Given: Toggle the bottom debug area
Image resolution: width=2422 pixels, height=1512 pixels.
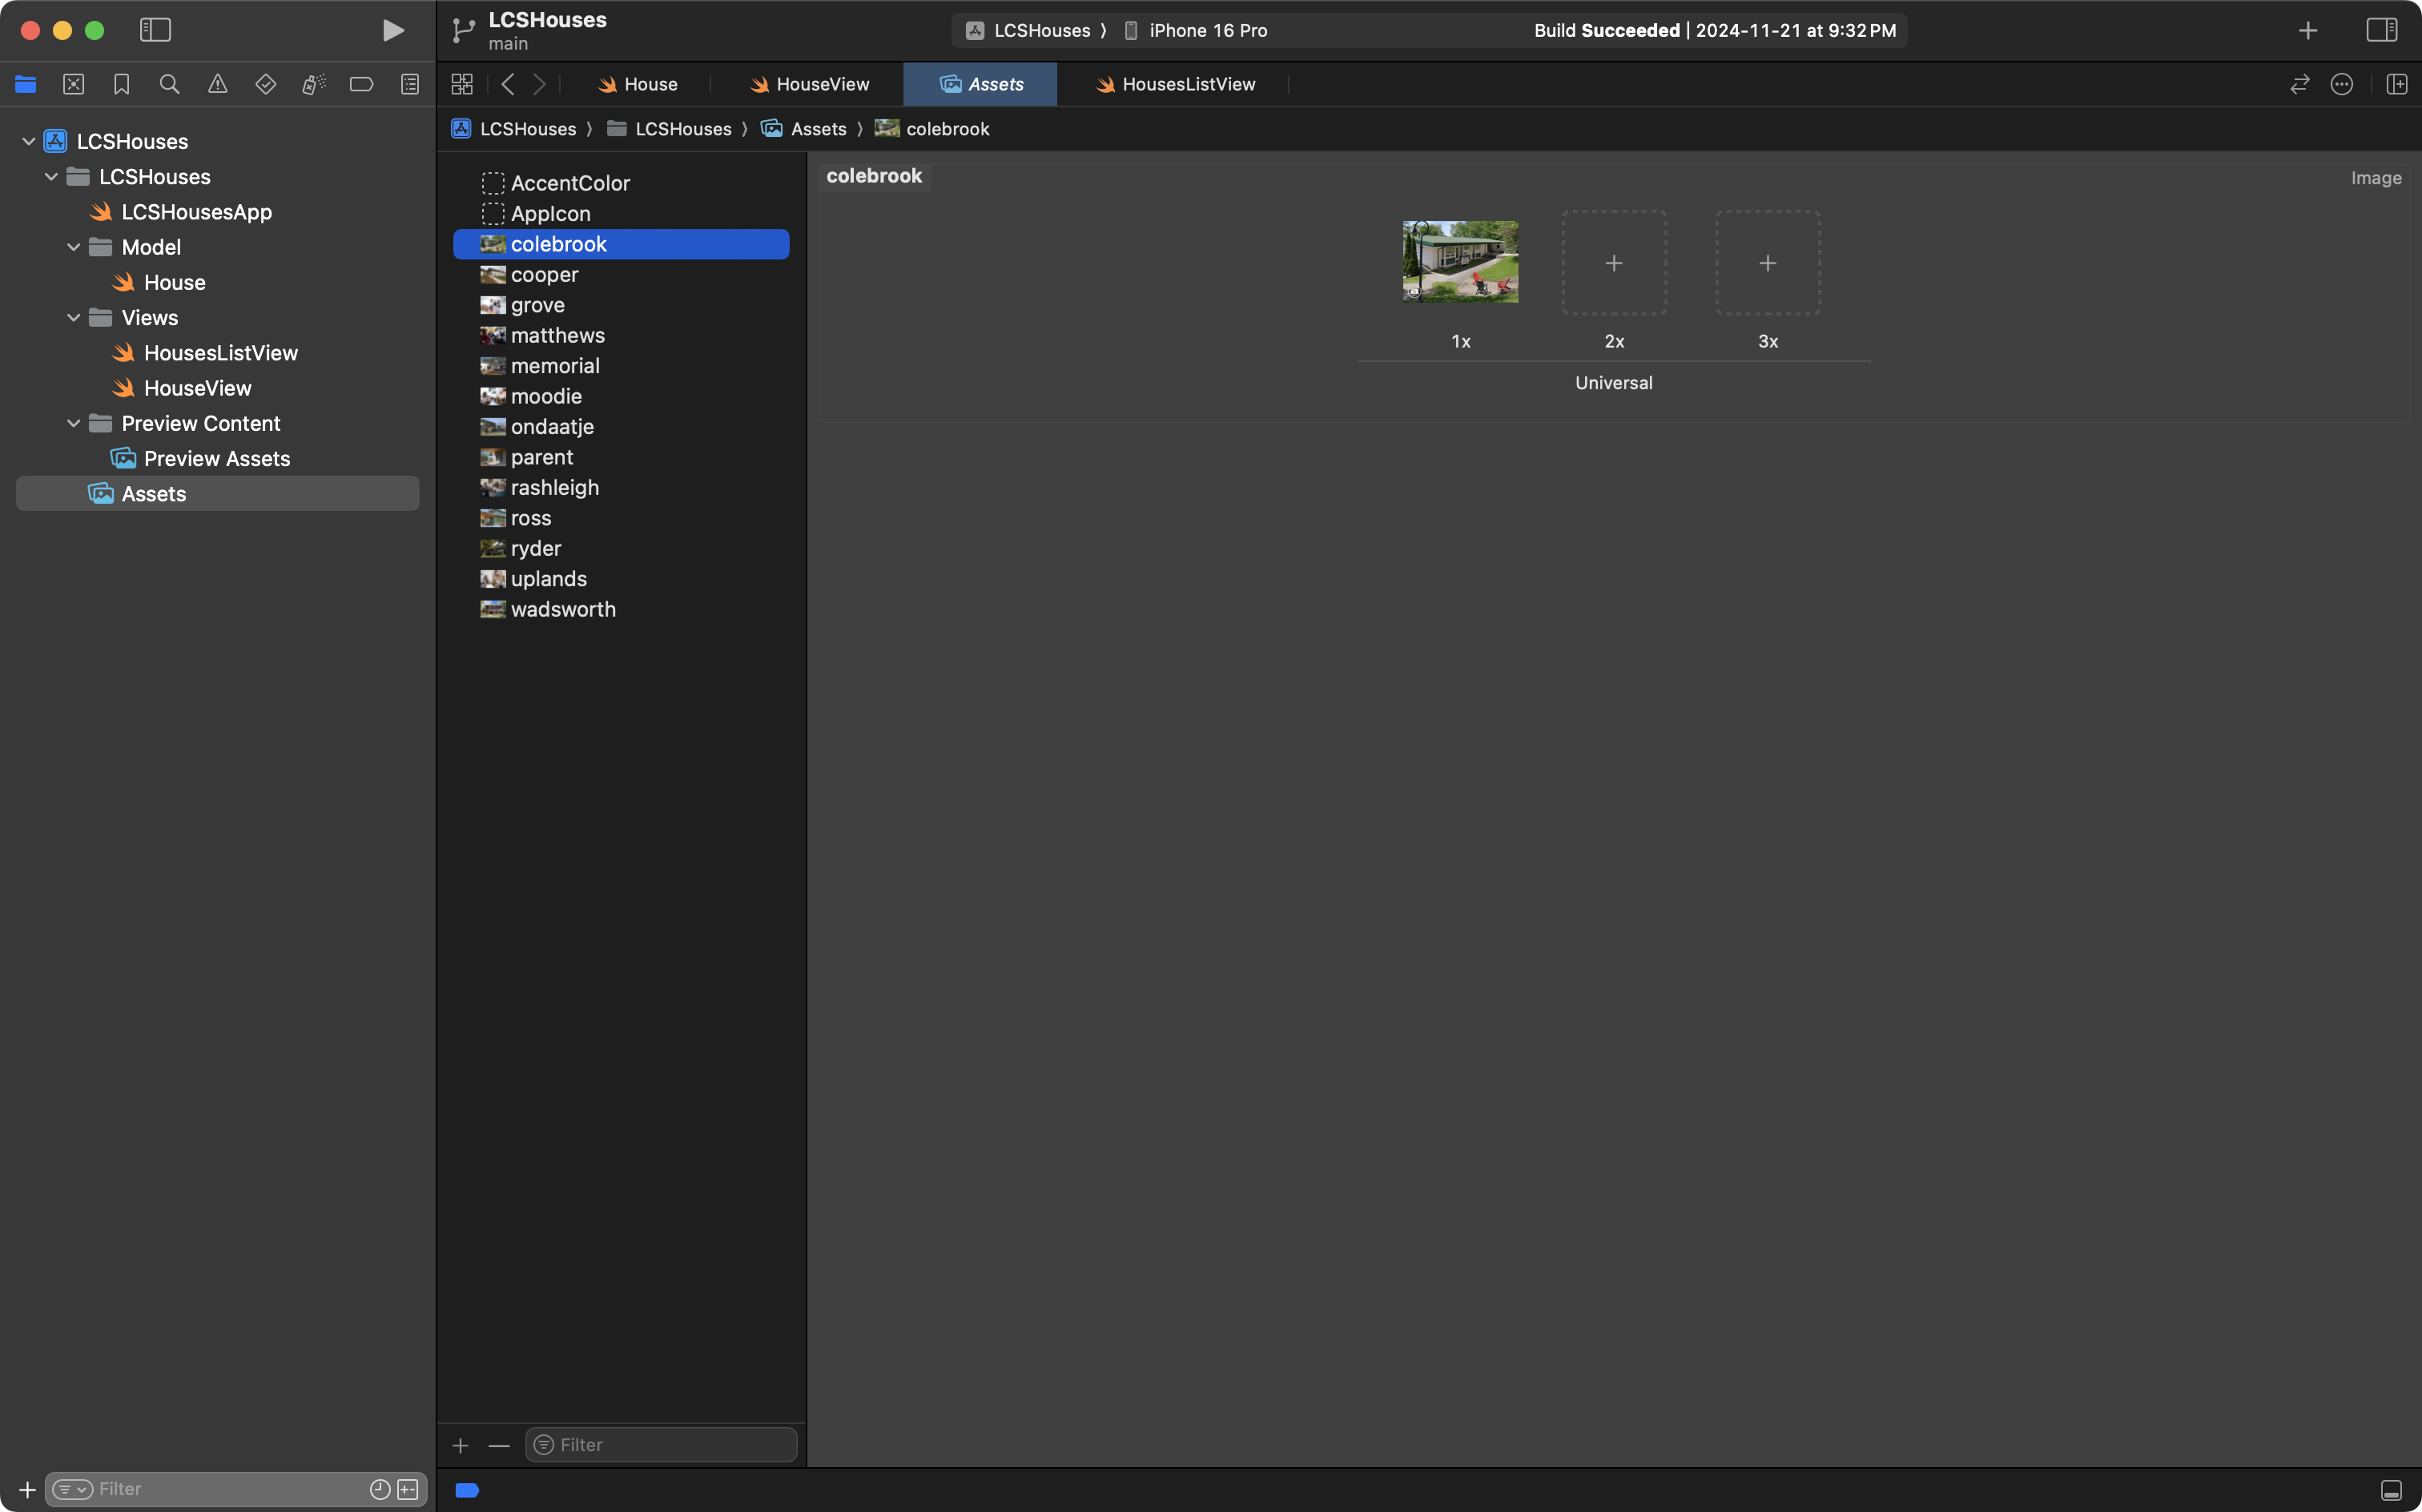Looking at the screenshot, I should (x=2391, y=1490).
